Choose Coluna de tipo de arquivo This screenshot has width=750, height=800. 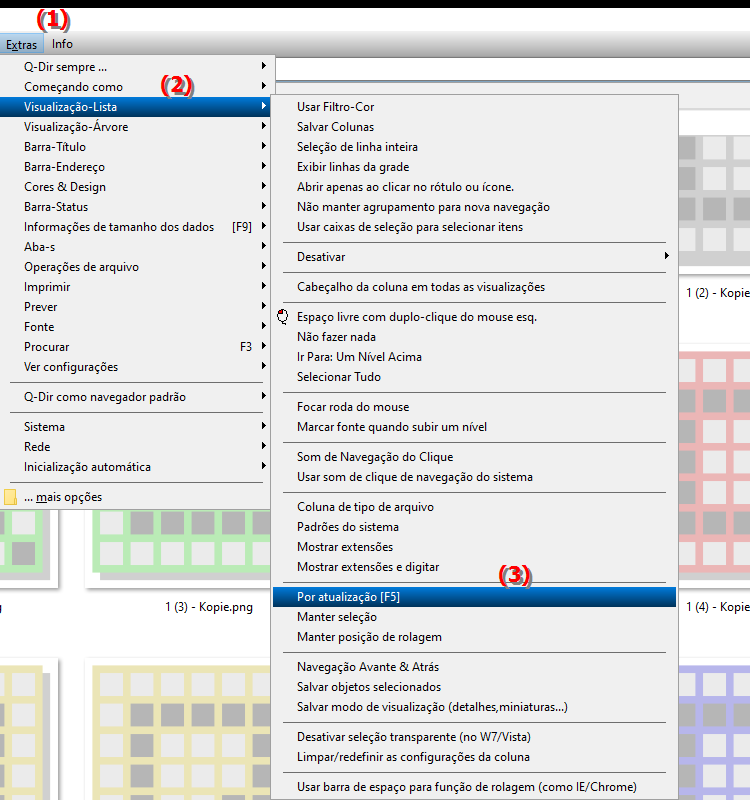(474, 507)
